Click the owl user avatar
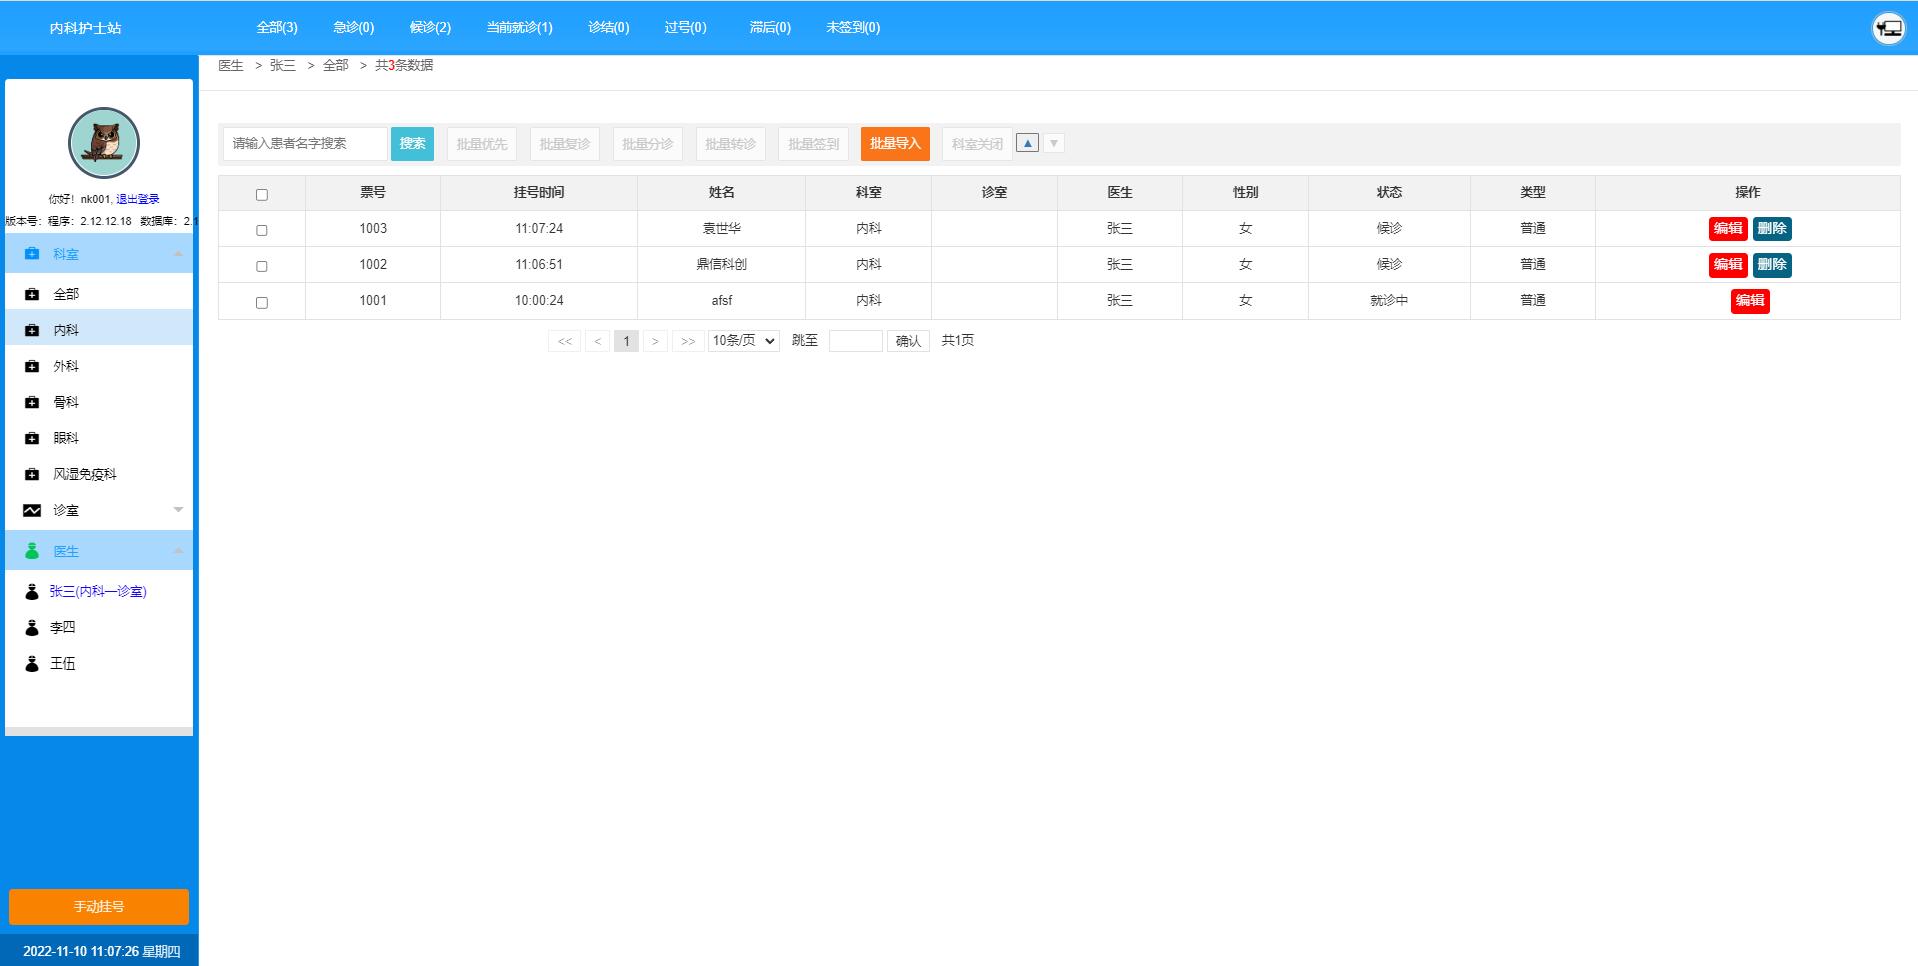This screenshot has width=1918, height=966. click(x=104, y=143)
